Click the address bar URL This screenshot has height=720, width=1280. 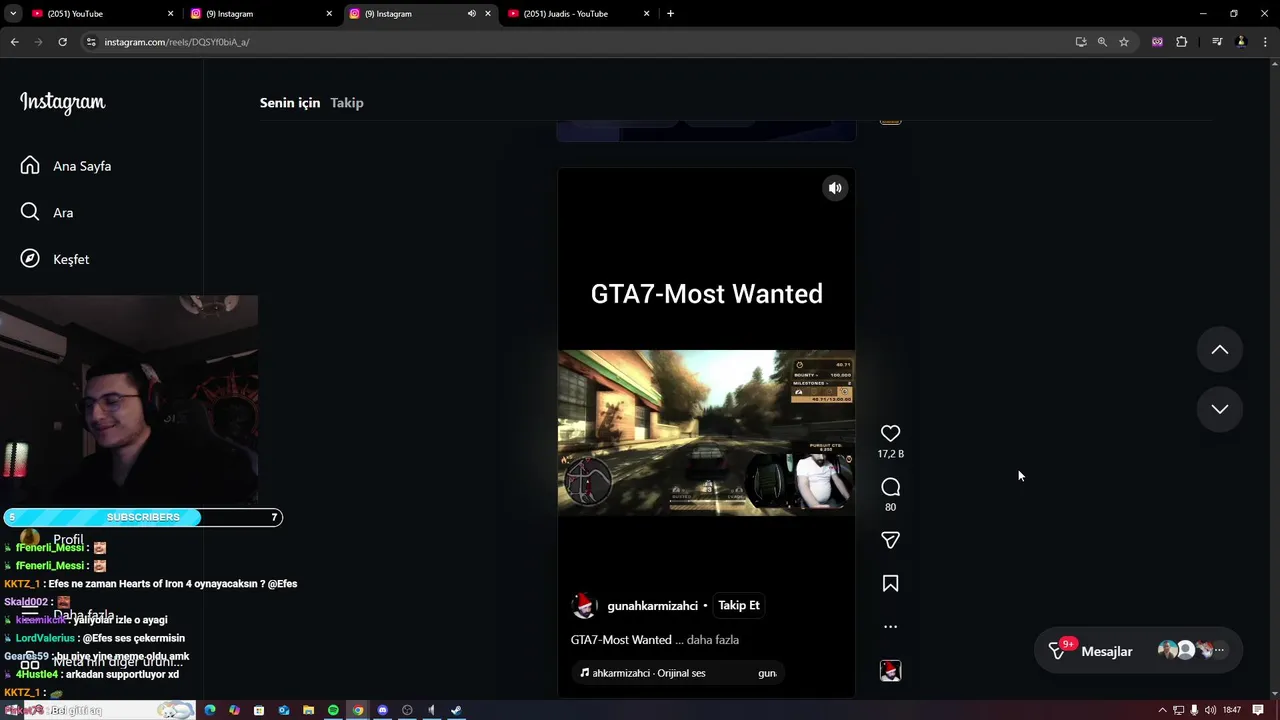[x=177, y=42]
